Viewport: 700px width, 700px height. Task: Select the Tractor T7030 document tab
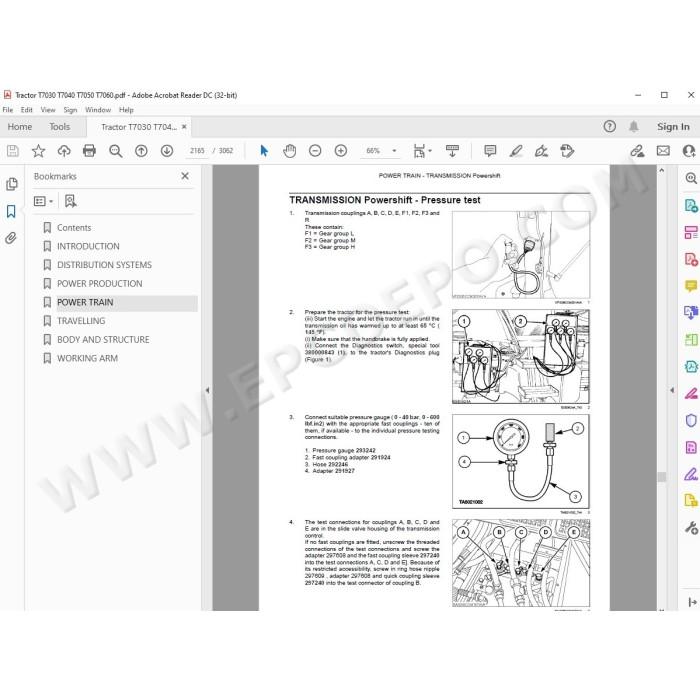(x=138, y=127)
